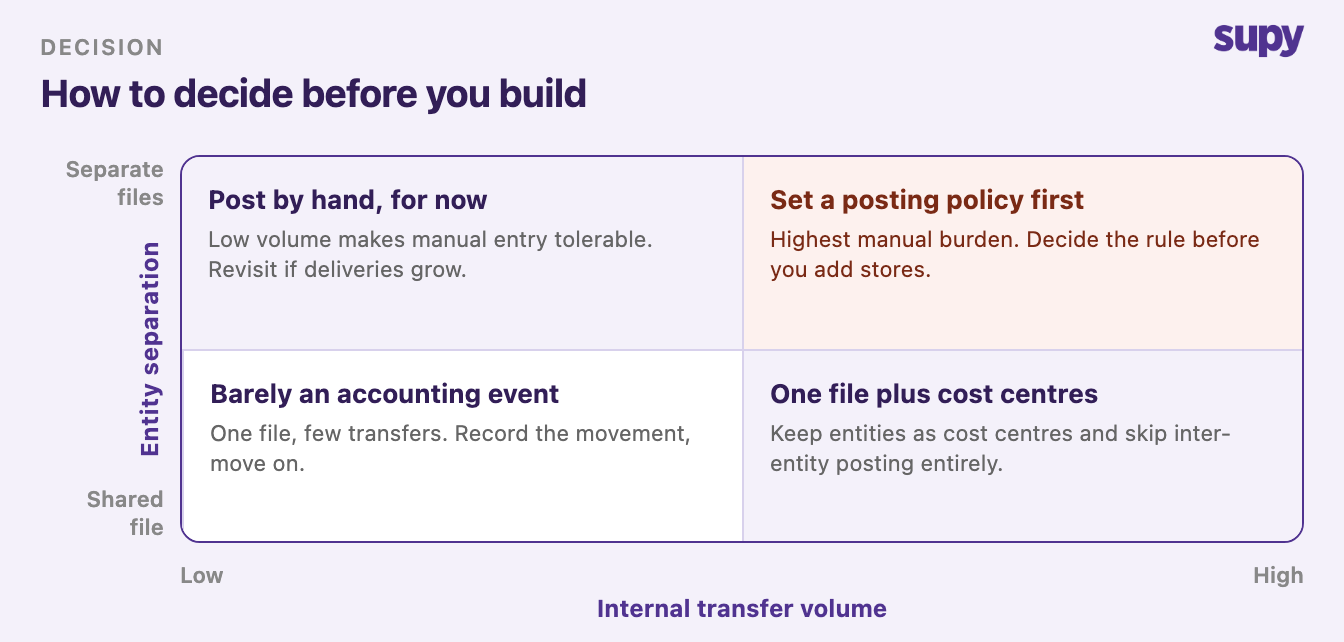Click the 'High' axis marker
This screenshot has height=642, width=1344.
tap(1279, 575)
